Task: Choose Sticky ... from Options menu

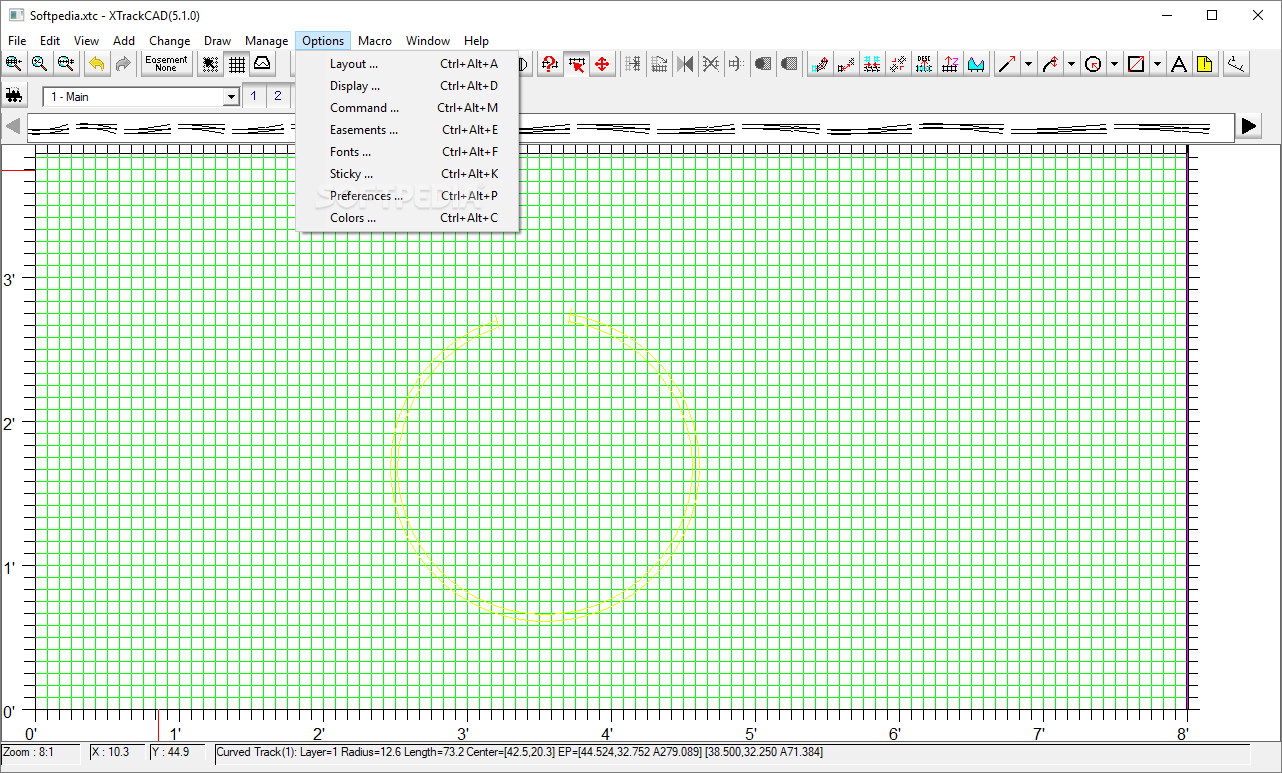Action: point(408,174)
